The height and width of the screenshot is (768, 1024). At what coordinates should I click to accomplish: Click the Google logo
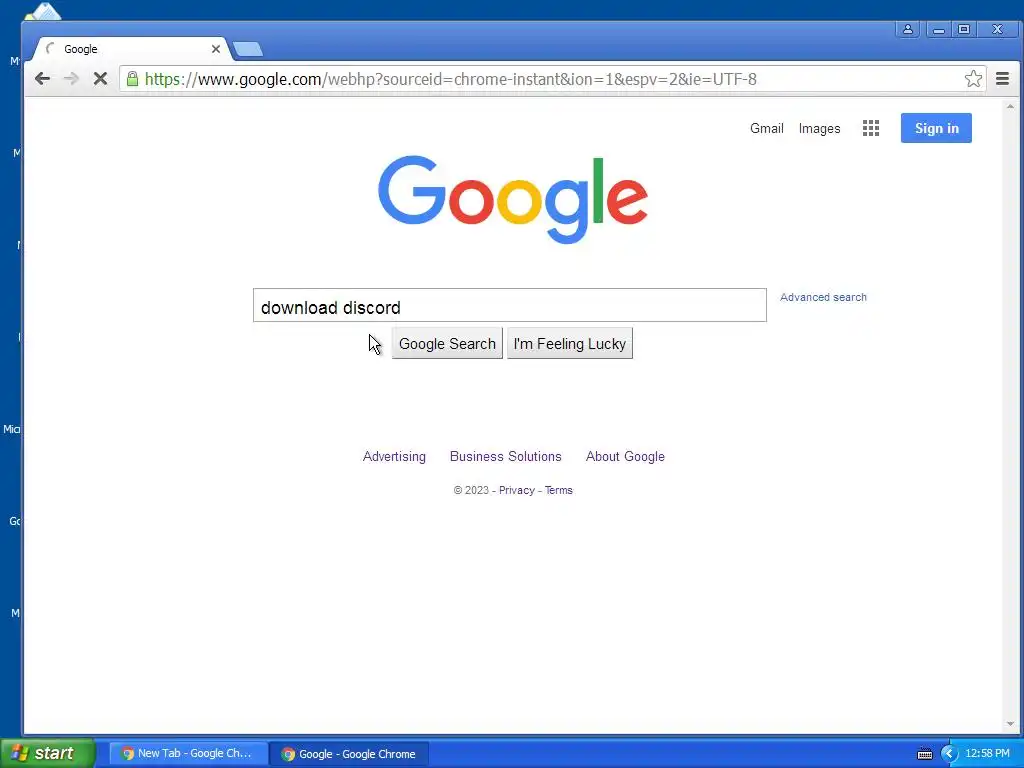tap(513, 199)
